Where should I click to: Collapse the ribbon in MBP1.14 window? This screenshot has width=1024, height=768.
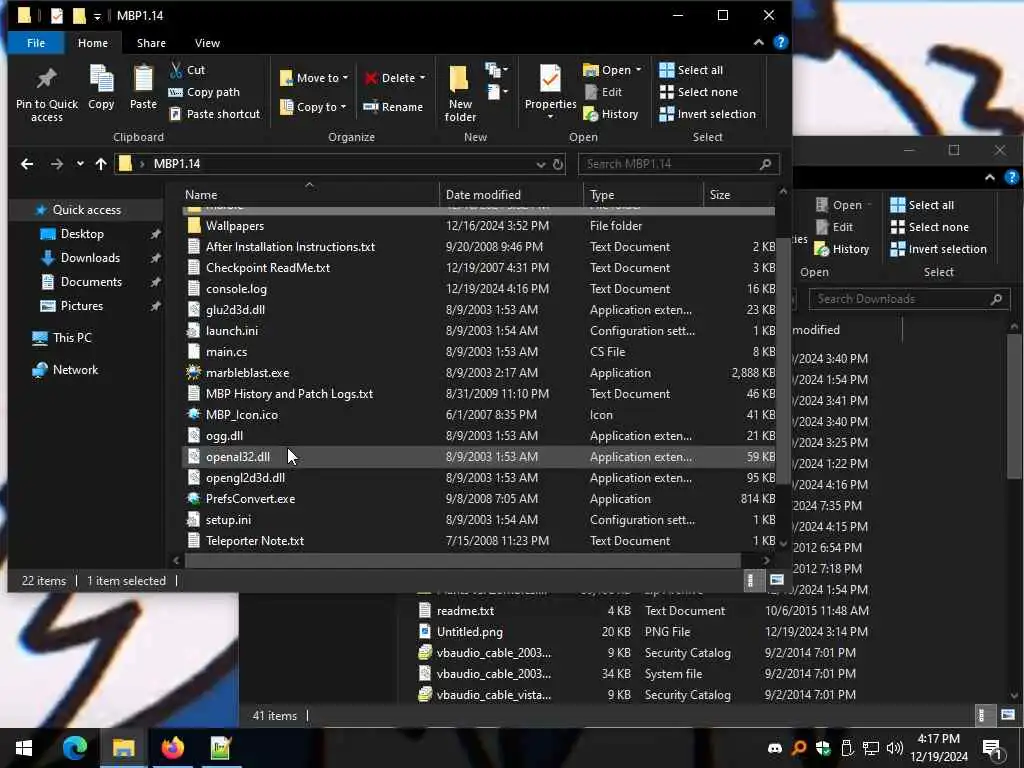(x=759, y=42)
